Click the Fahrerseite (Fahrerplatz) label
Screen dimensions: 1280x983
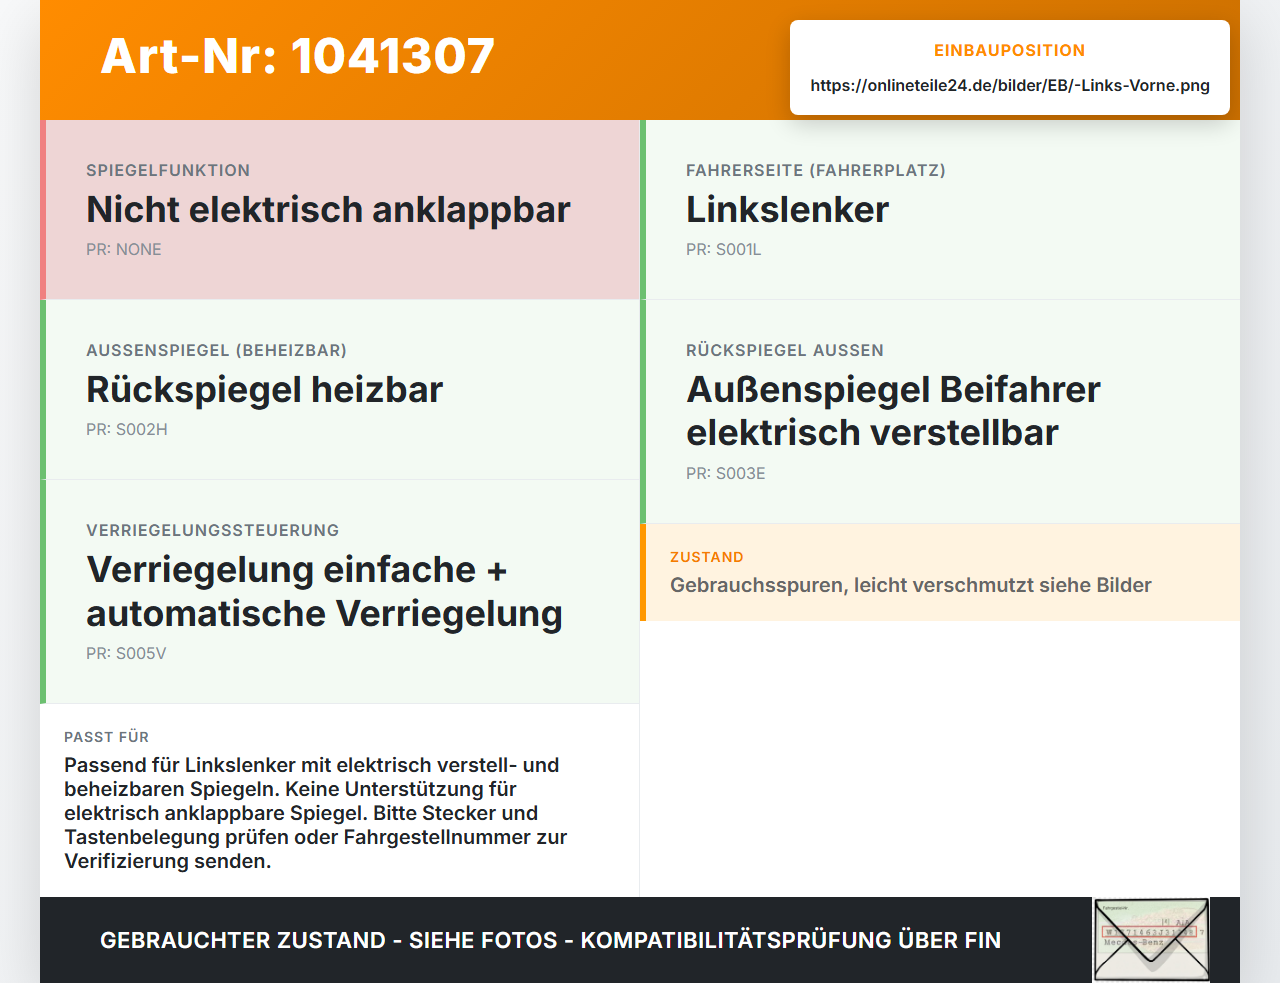816,170
